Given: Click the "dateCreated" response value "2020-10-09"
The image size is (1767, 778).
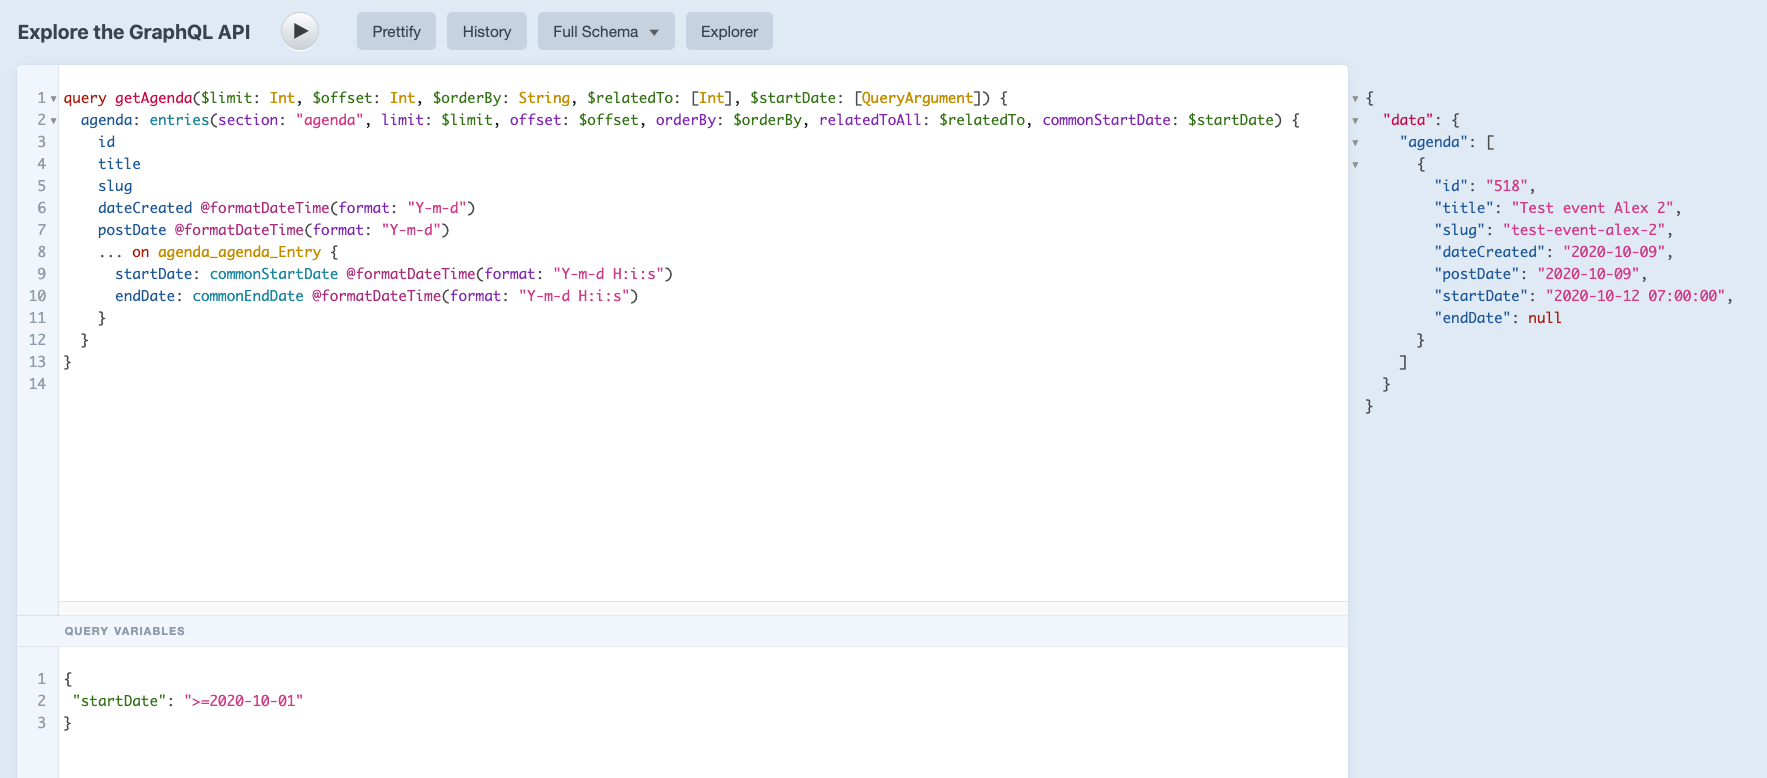Looking at the screenshot, I should pyautogui.click(x=1614, y=252).
